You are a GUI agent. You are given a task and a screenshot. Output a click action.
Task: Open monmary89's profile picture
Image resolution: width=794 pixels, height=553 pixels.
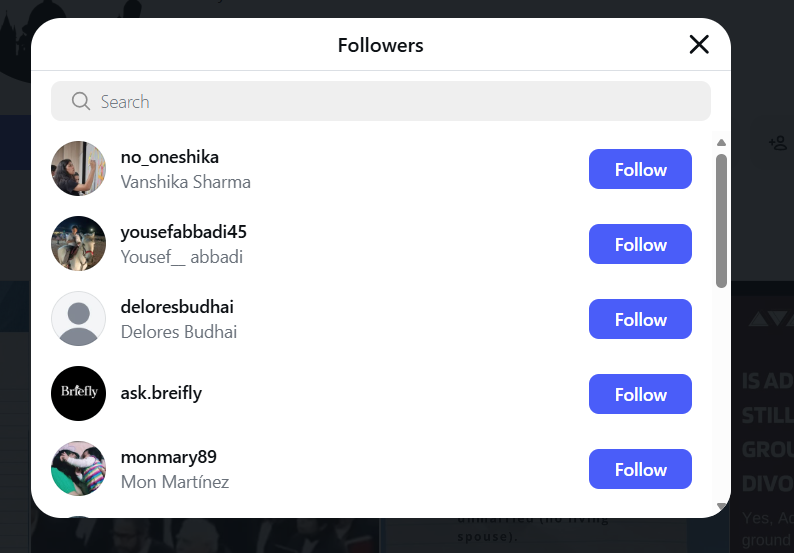[x=78, y=469]
